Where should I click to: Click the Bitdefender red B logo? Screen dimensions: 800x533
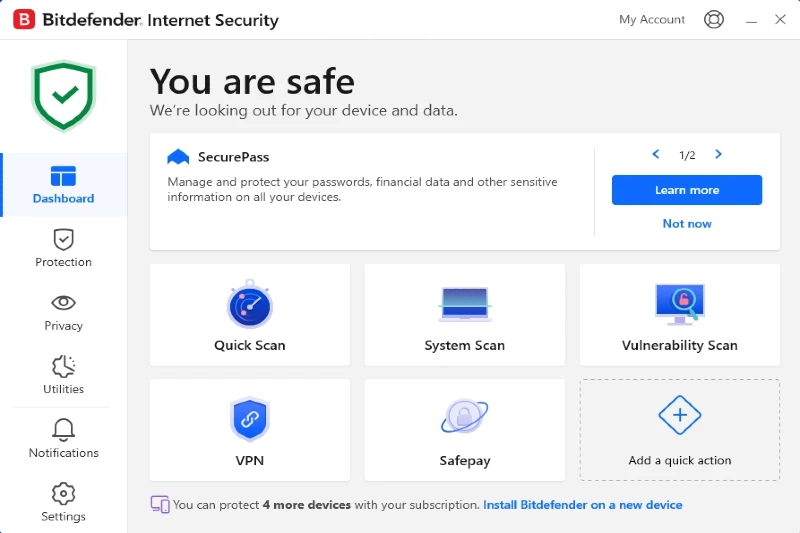pyautogui.click(x=24, y=20)
